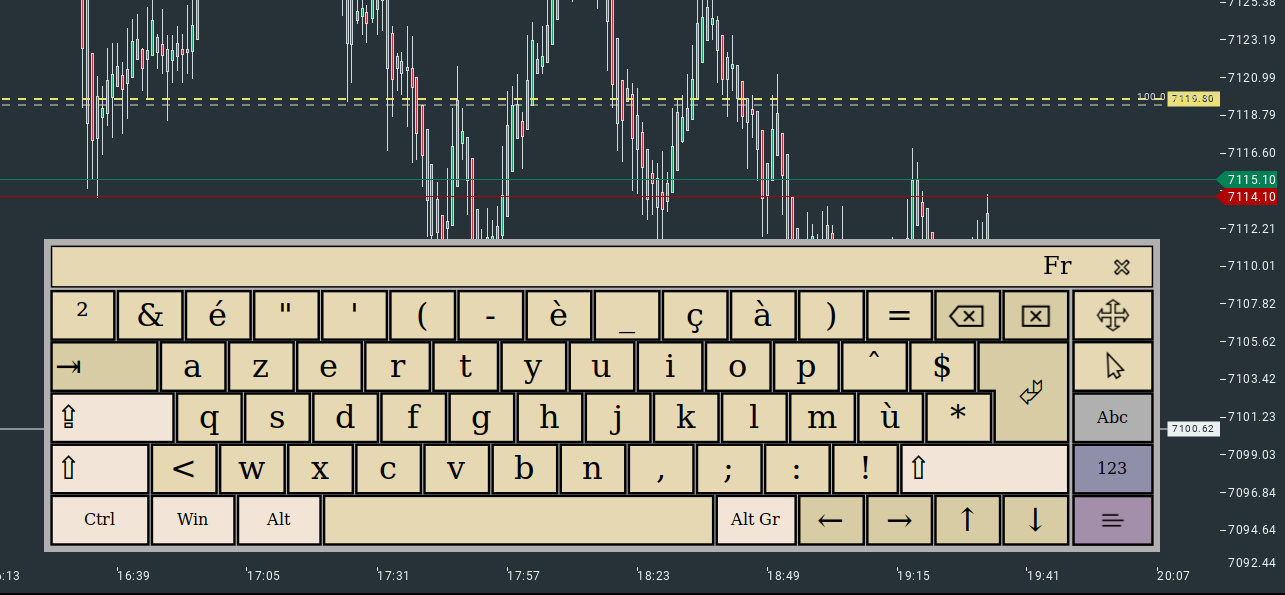Image resolution: width=1285 pixels, height=595 pixels.
Task: Click the mouse pointer icon key
Action: [x=1112, y=366]
